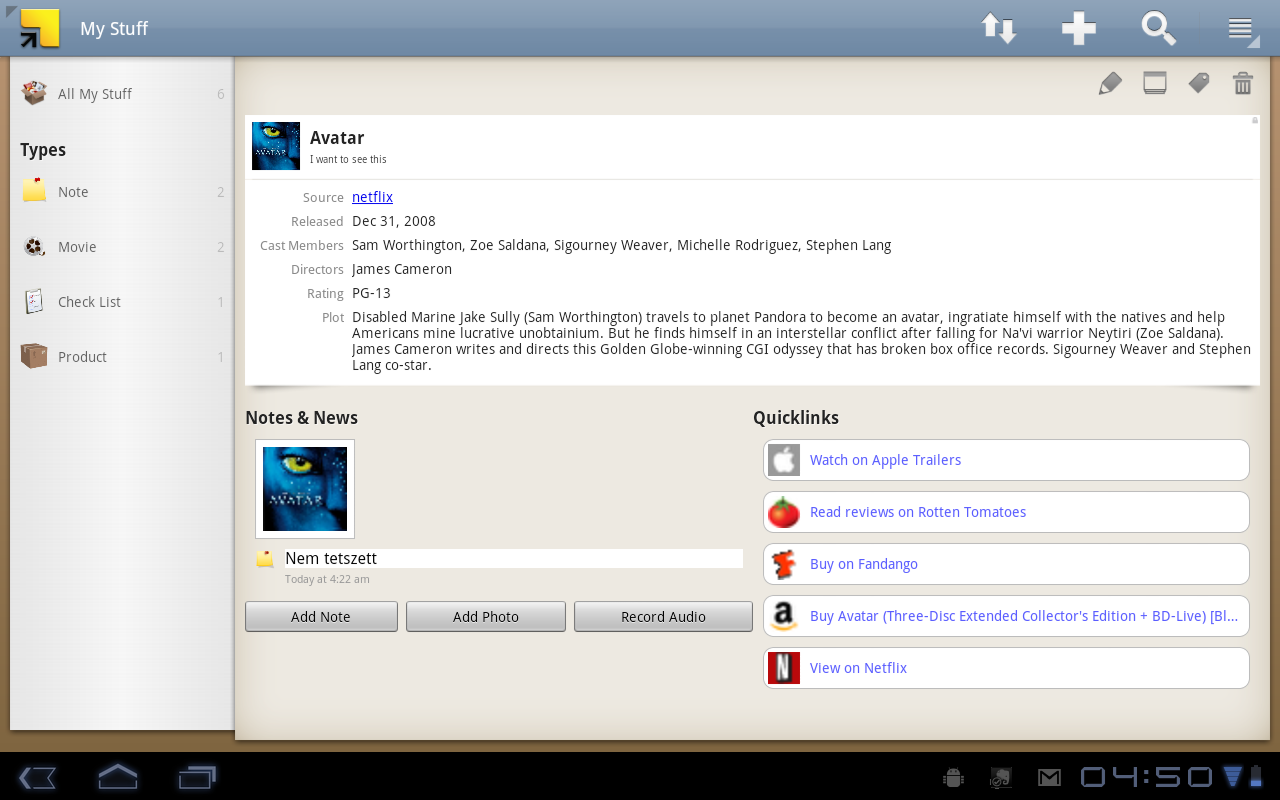The width and height of the screenshot is (1280, 800).
Task: Tap the Avatar poster thumbnail in header
Action: (x=276, y=146)
